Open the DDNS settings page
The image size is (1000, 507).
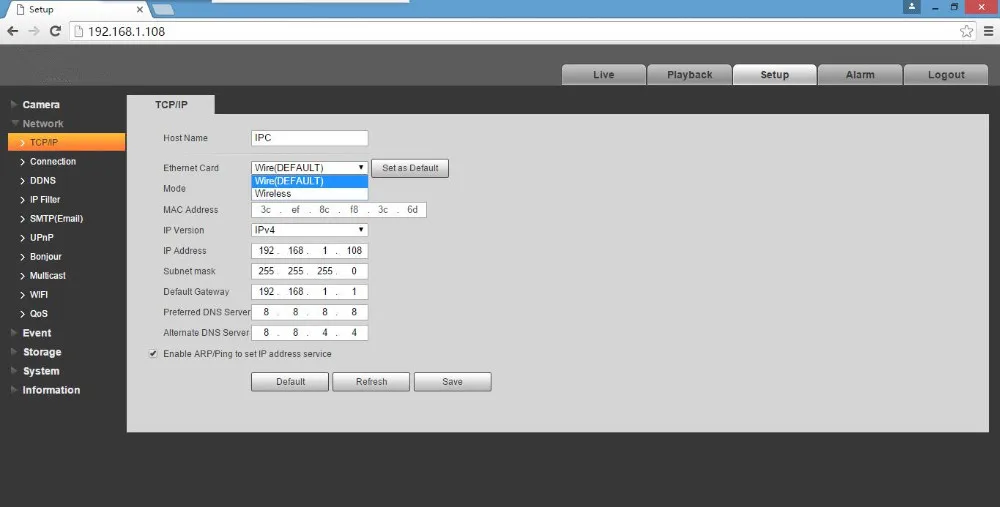[43, 180]
